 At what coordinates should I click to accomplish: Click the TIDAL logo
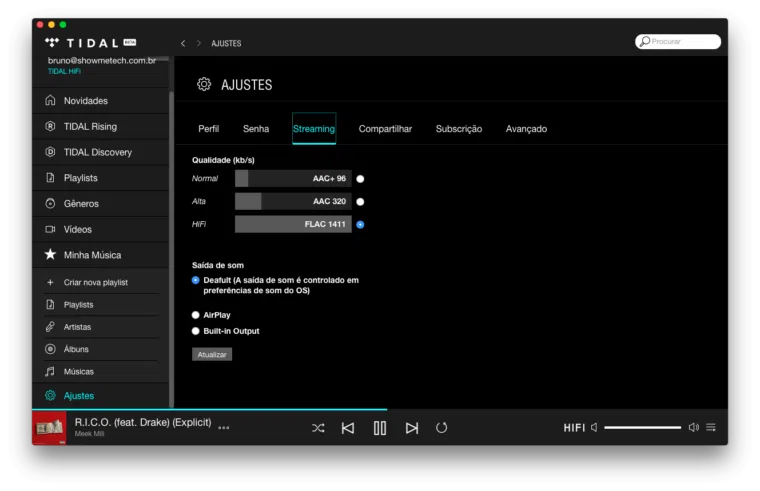pyautogui.click(x=90, y=43)
